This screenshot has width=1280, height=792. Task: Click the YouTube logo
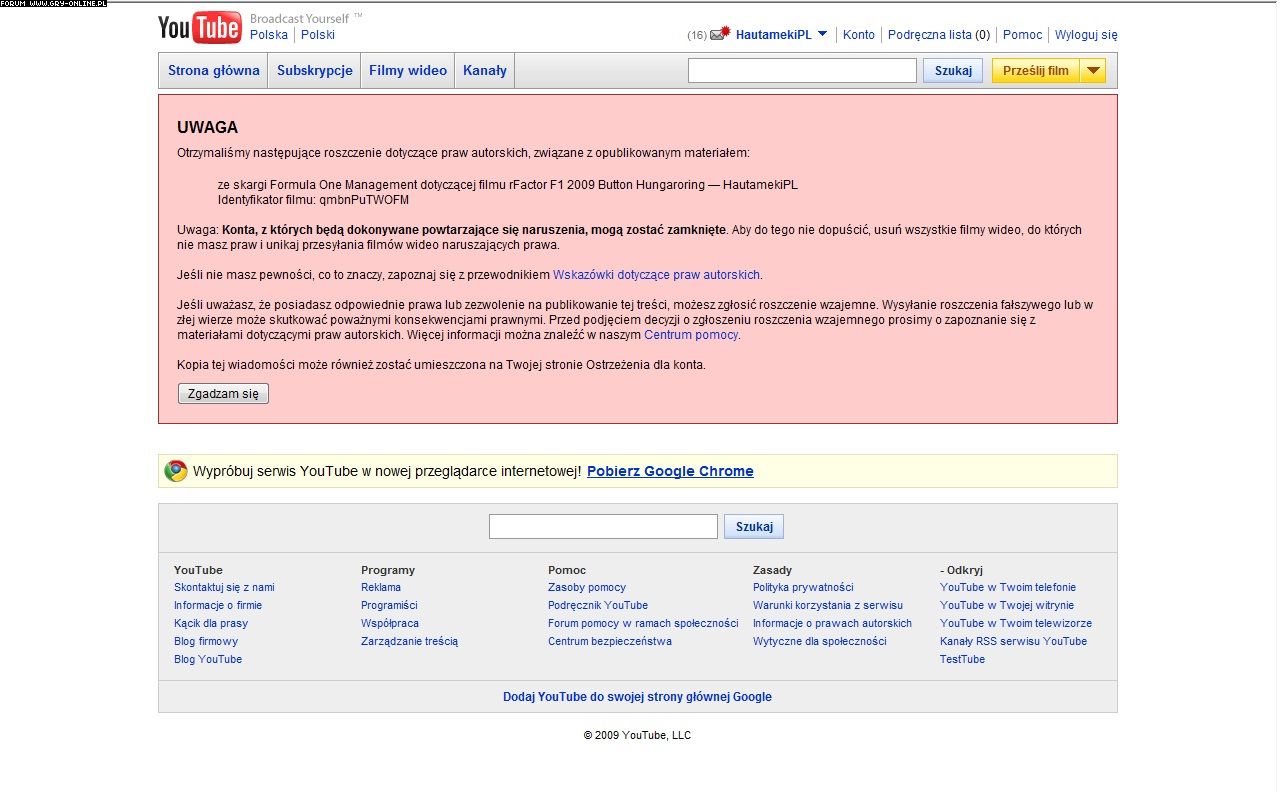click(x=199, y=28)
